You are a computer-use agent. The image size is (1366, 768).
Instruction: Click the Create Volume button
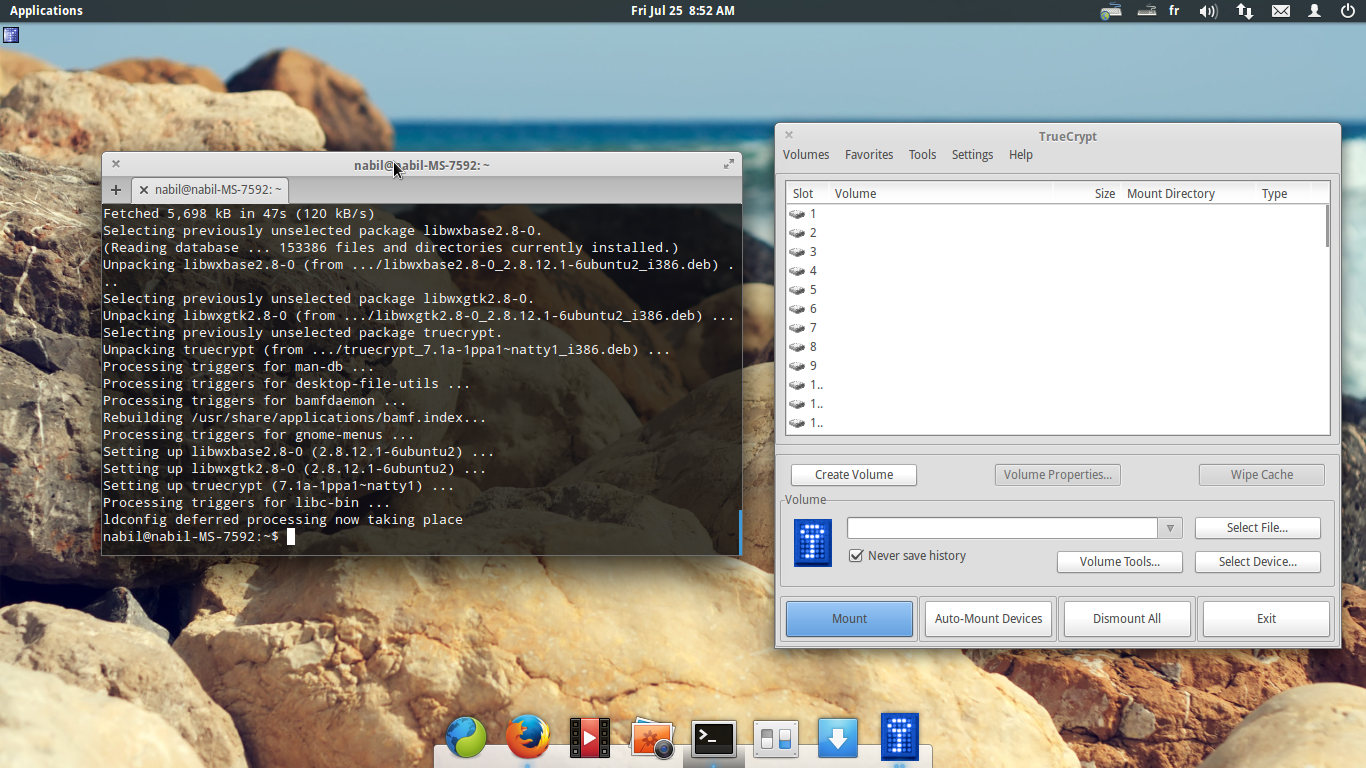854,475
